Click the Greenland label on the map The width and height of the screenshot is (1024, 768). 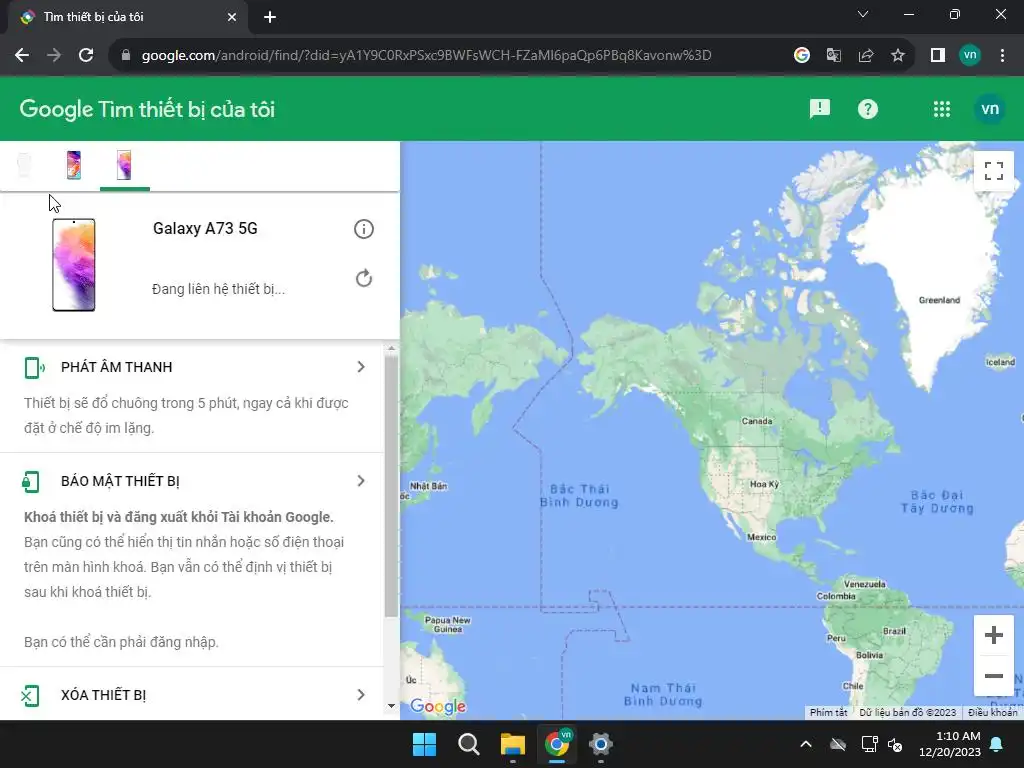click(939, 300)
